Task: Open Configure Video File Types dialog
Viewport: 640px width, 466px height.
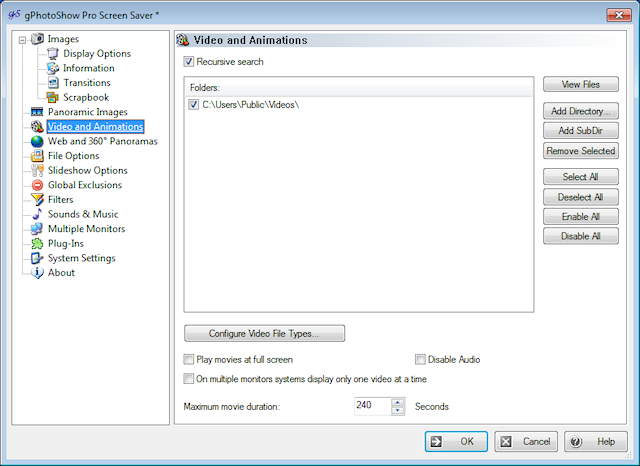Action: click(264, 333)
